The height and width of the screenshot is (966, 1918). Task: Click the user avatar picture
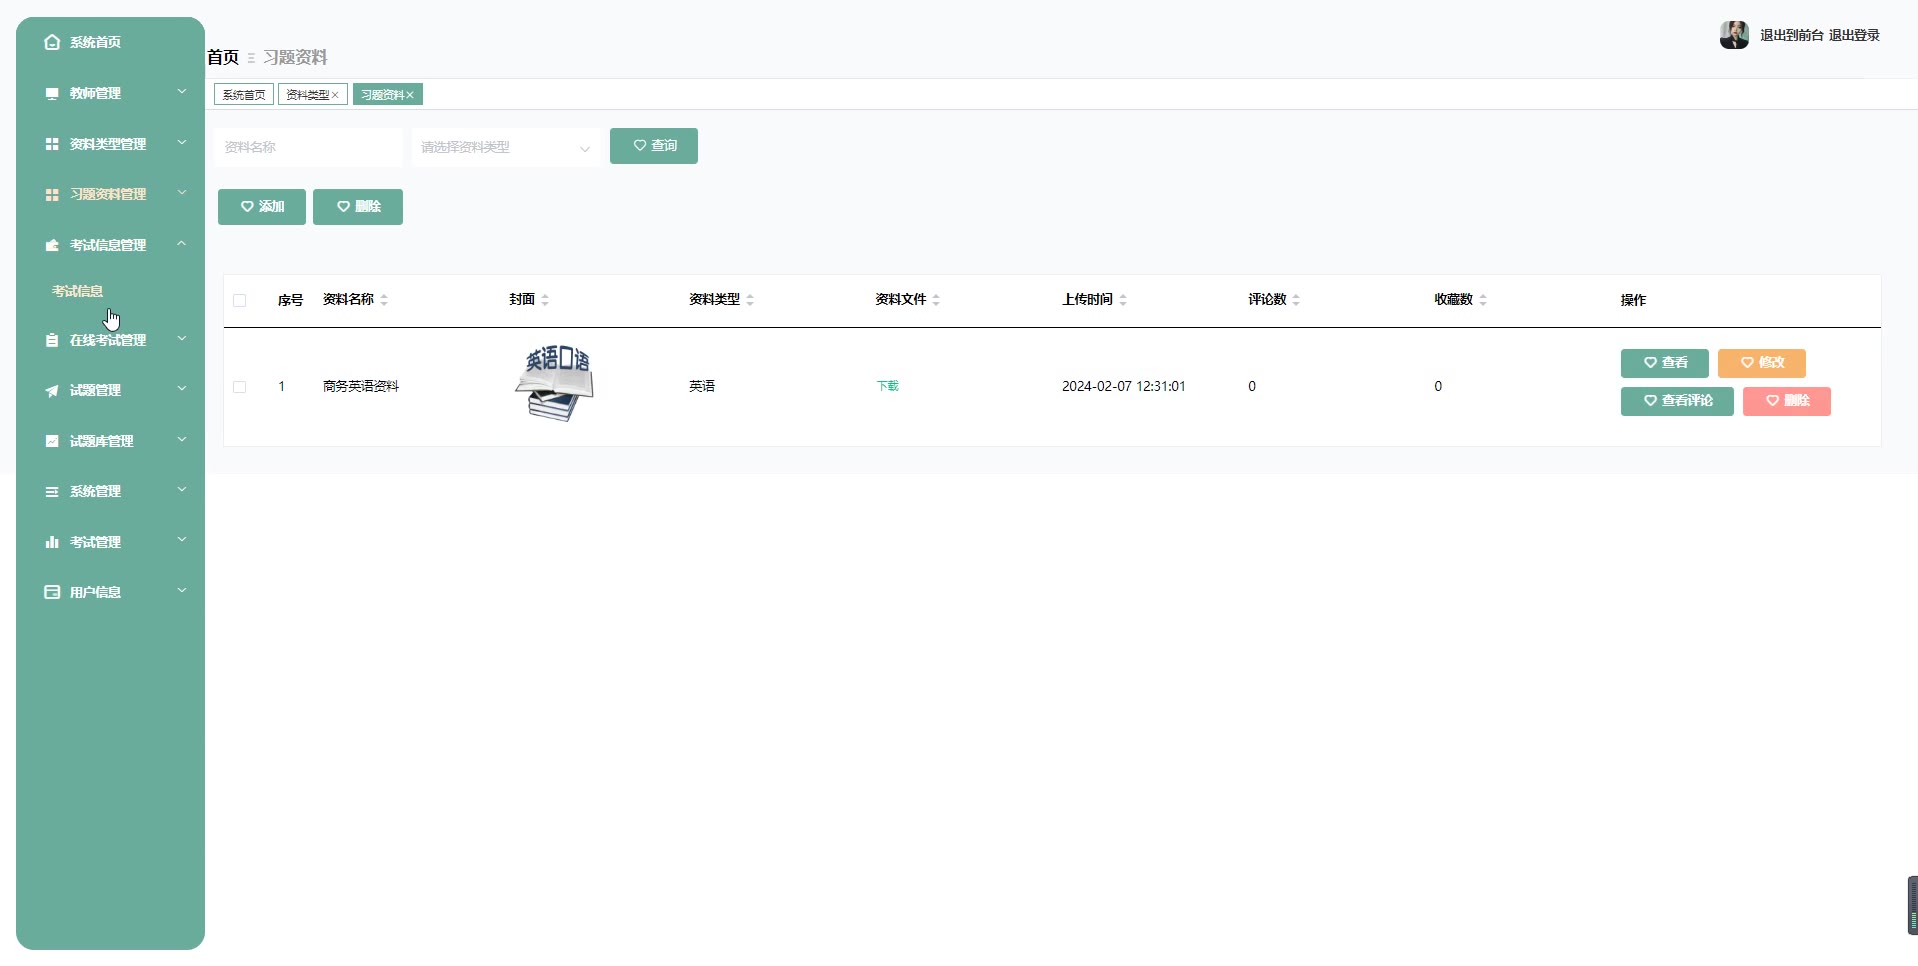1734,35
